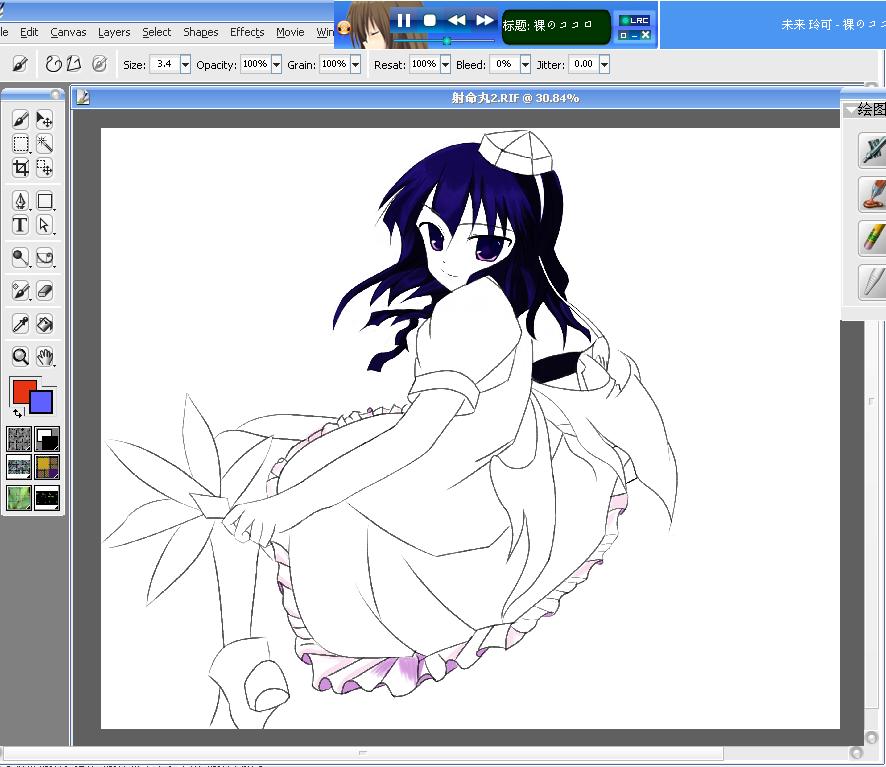Expand the Grain dropdown
The height and width of the screenshot is (767, 886).
click(x=355, y=64)
